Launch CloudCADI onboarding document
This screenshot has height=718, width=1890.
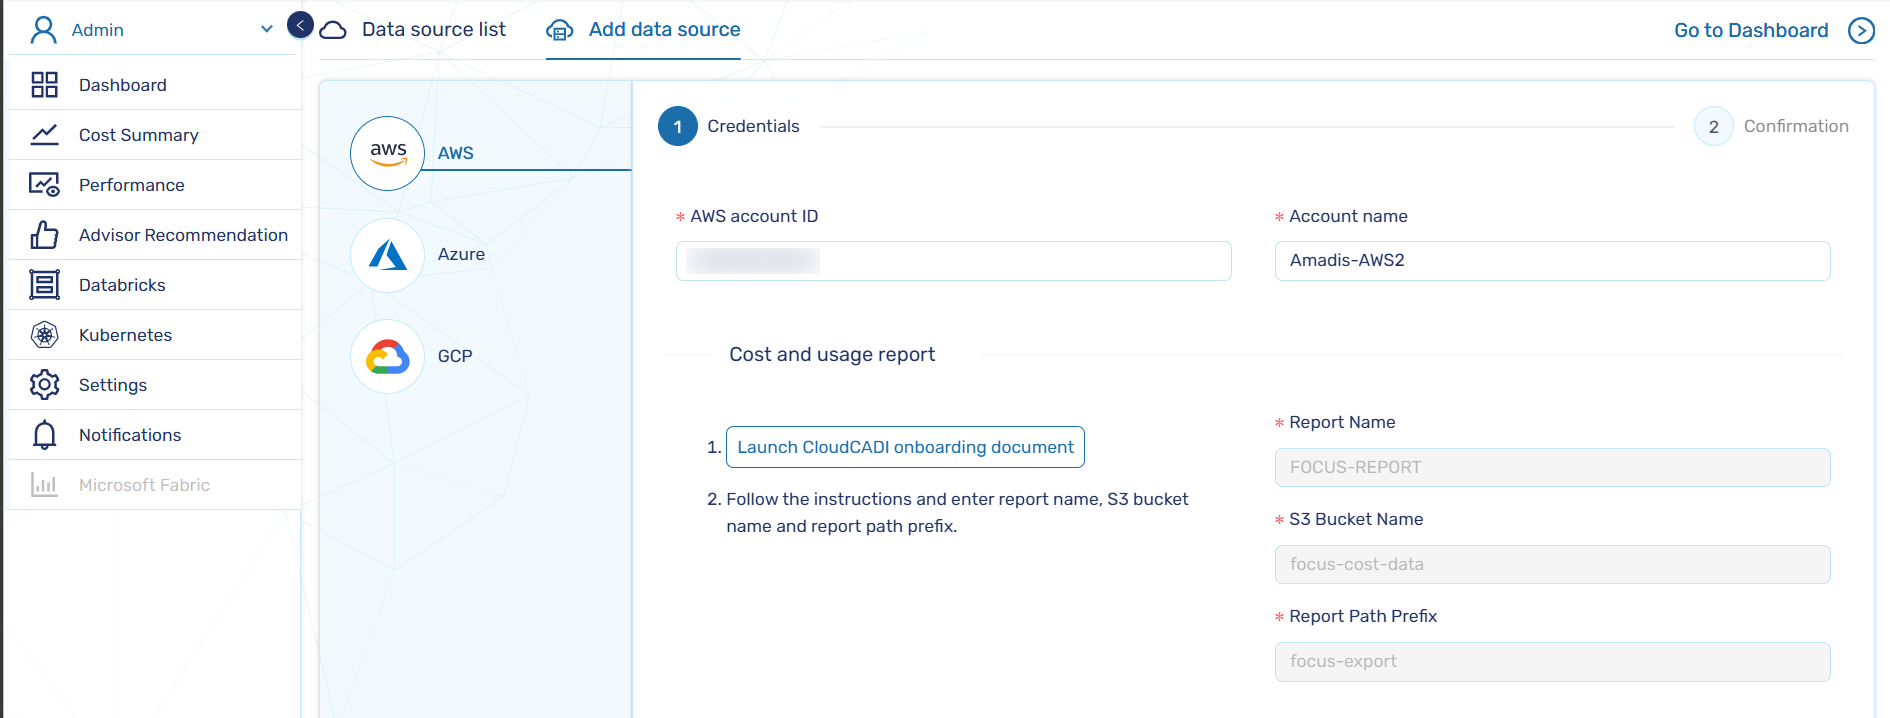(905, 447)
